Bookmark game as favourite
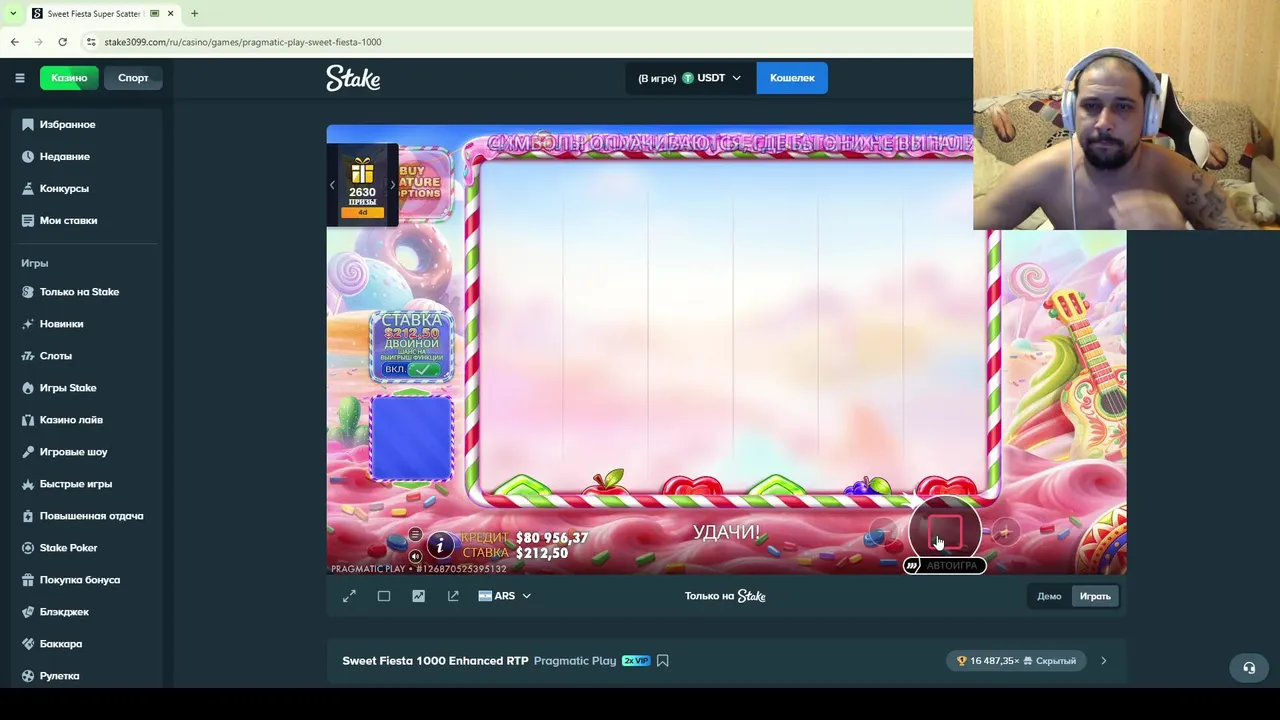This screenshot has height=720, width=1280. point(662,661)
